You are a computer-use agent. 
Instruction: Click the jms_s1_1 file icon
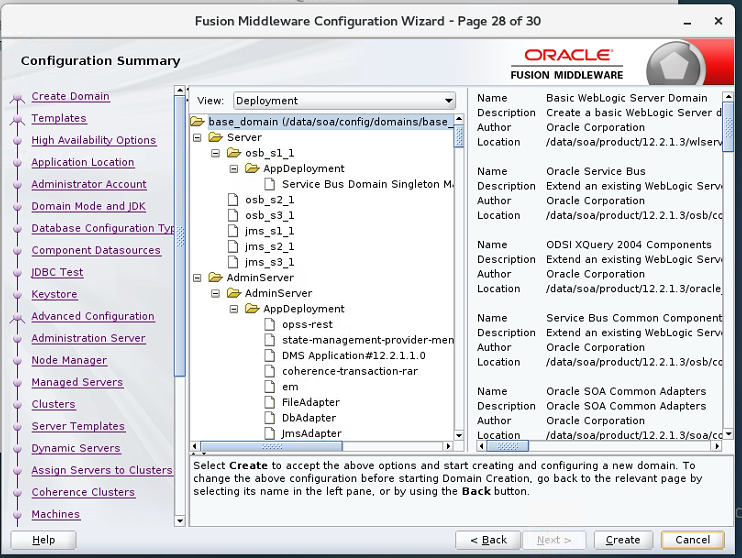[x=233, y=231]
